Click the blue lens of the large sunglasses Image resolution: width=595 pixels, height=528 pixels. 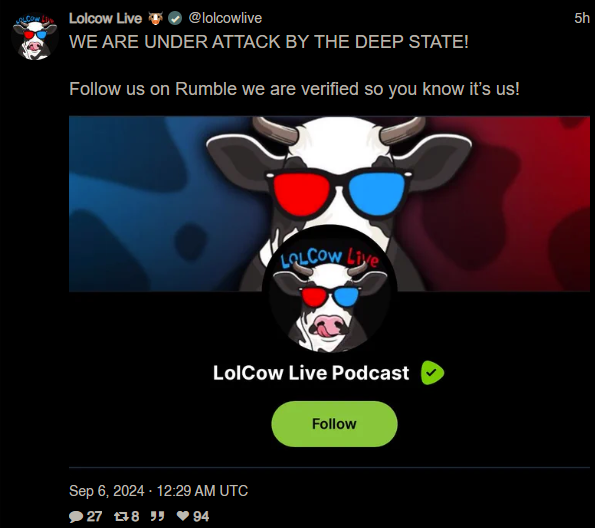[376, 193]
